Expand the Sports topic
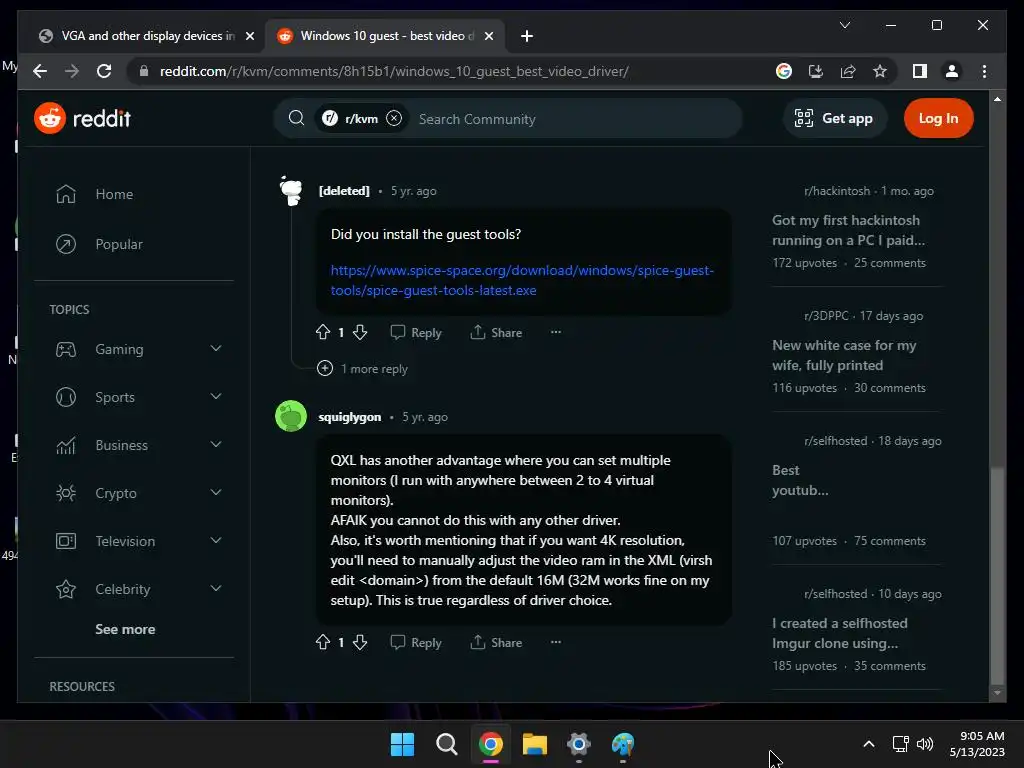The width and height of the screenshot is (1024, 768). 216,396
